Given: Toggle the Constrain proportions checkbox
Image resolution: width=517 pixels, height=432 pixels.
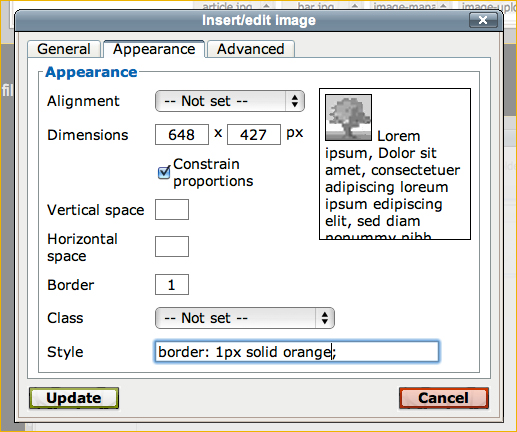Looking at the screenshot, I should click(x=164, y=173).
